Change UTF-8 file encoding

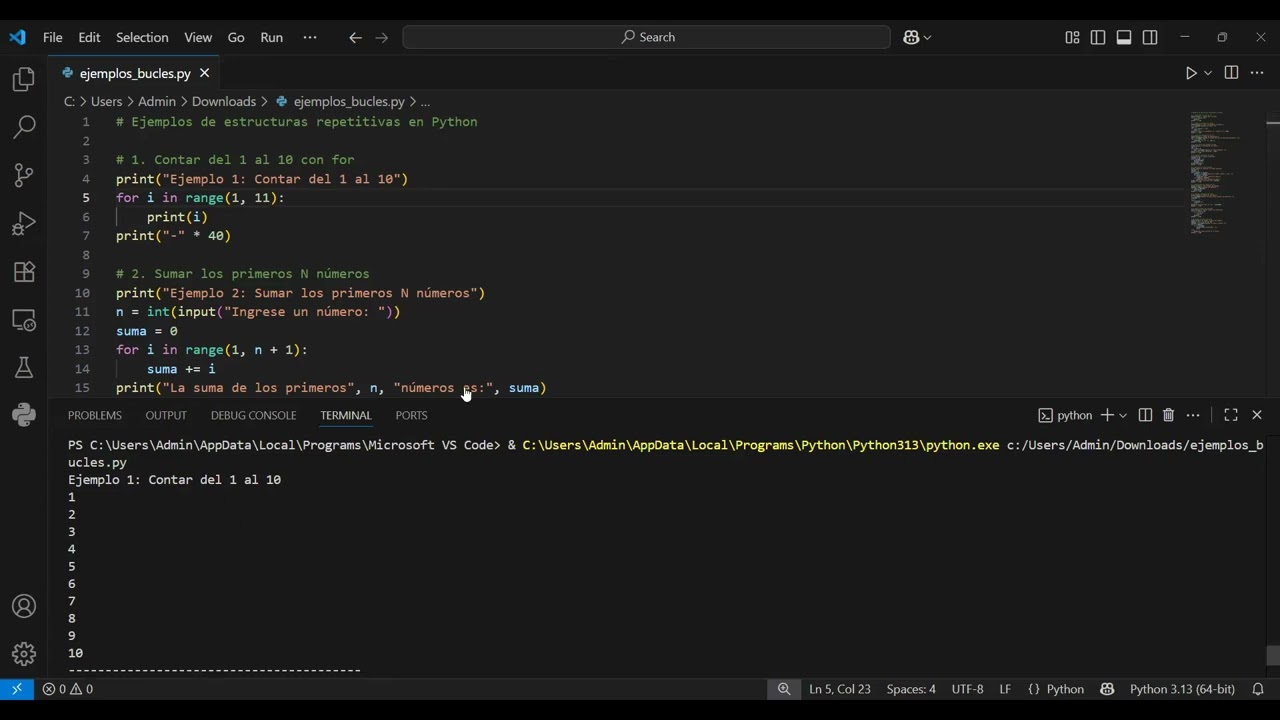tap(968, 689)
